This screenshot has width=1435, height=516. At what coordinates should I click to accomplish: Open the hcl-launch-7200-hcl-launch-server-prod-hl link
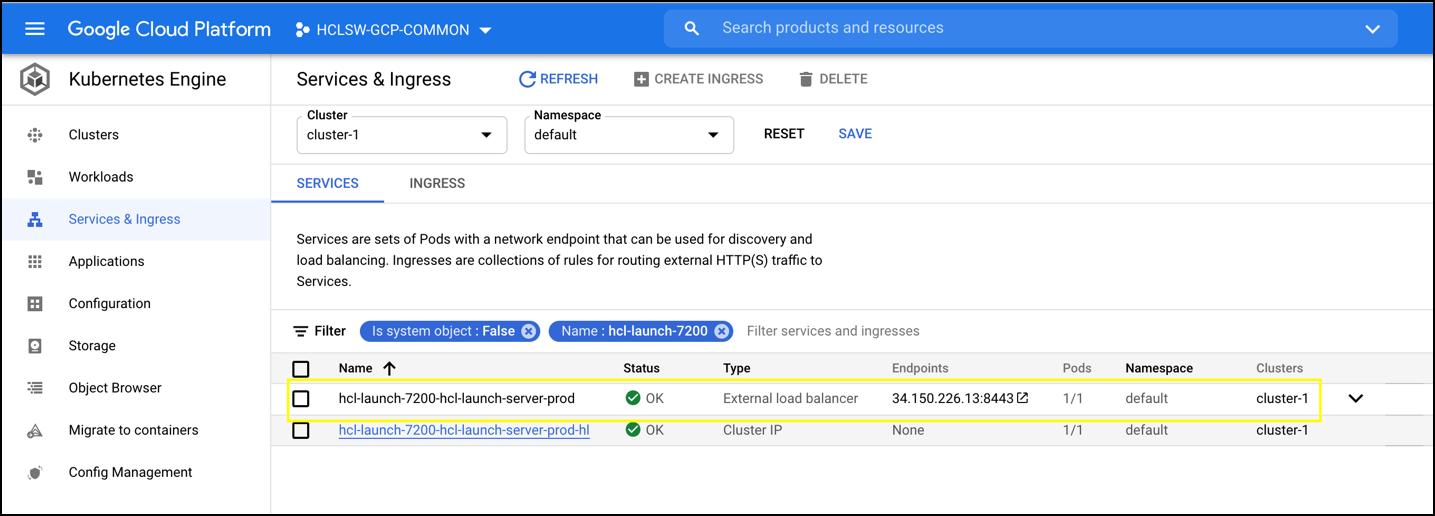point(464,430)
